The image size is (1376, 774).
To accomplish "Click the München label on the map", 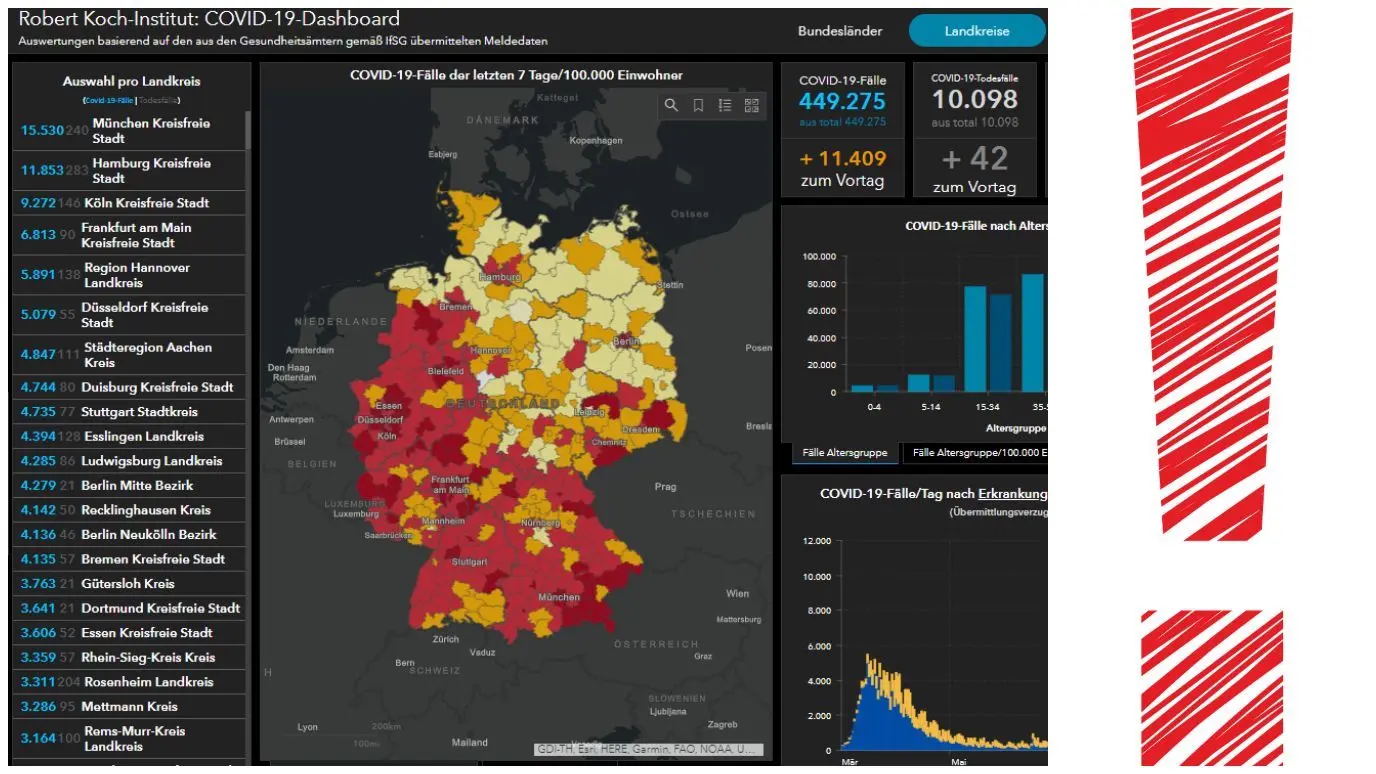I will 558,597.
